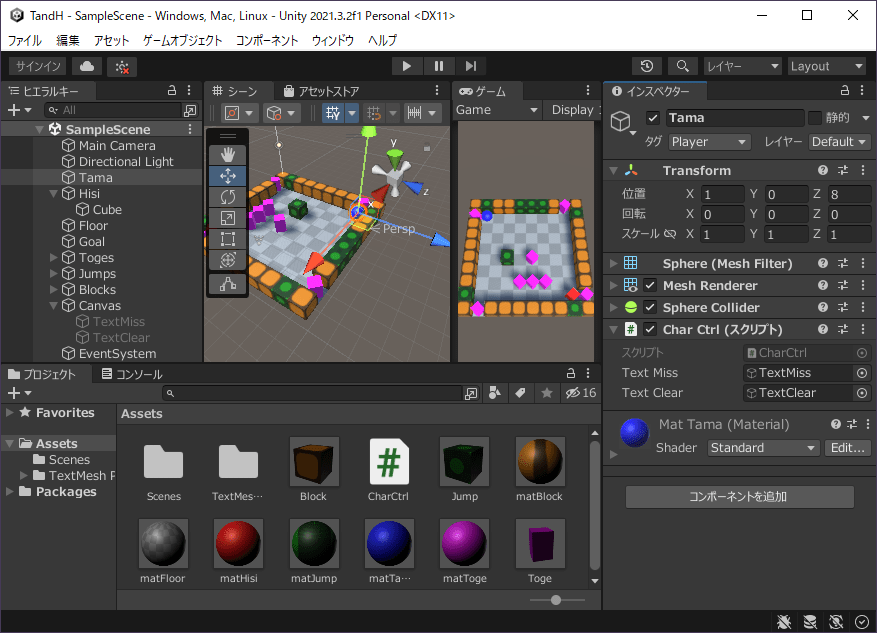Open Sphere Collider three-dot menu
877x633 pixels.
(x=863, y=307)
